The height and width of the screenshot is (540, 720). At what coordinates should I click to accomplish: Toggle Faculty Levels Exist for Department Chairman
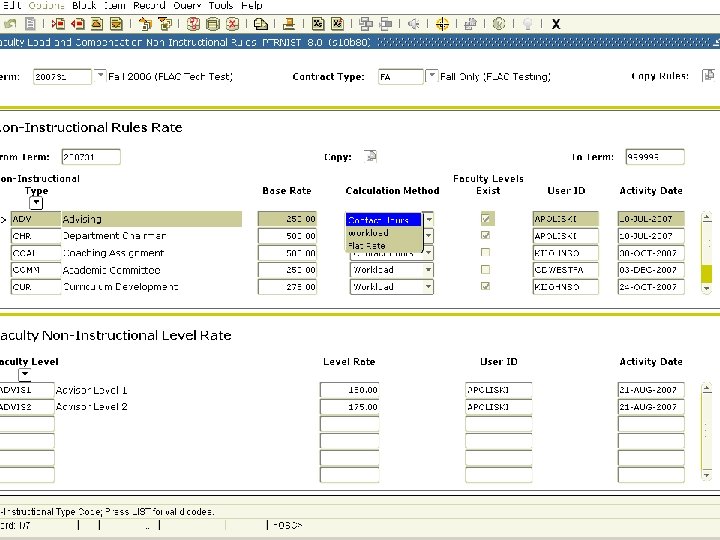[x=486, y=236]
